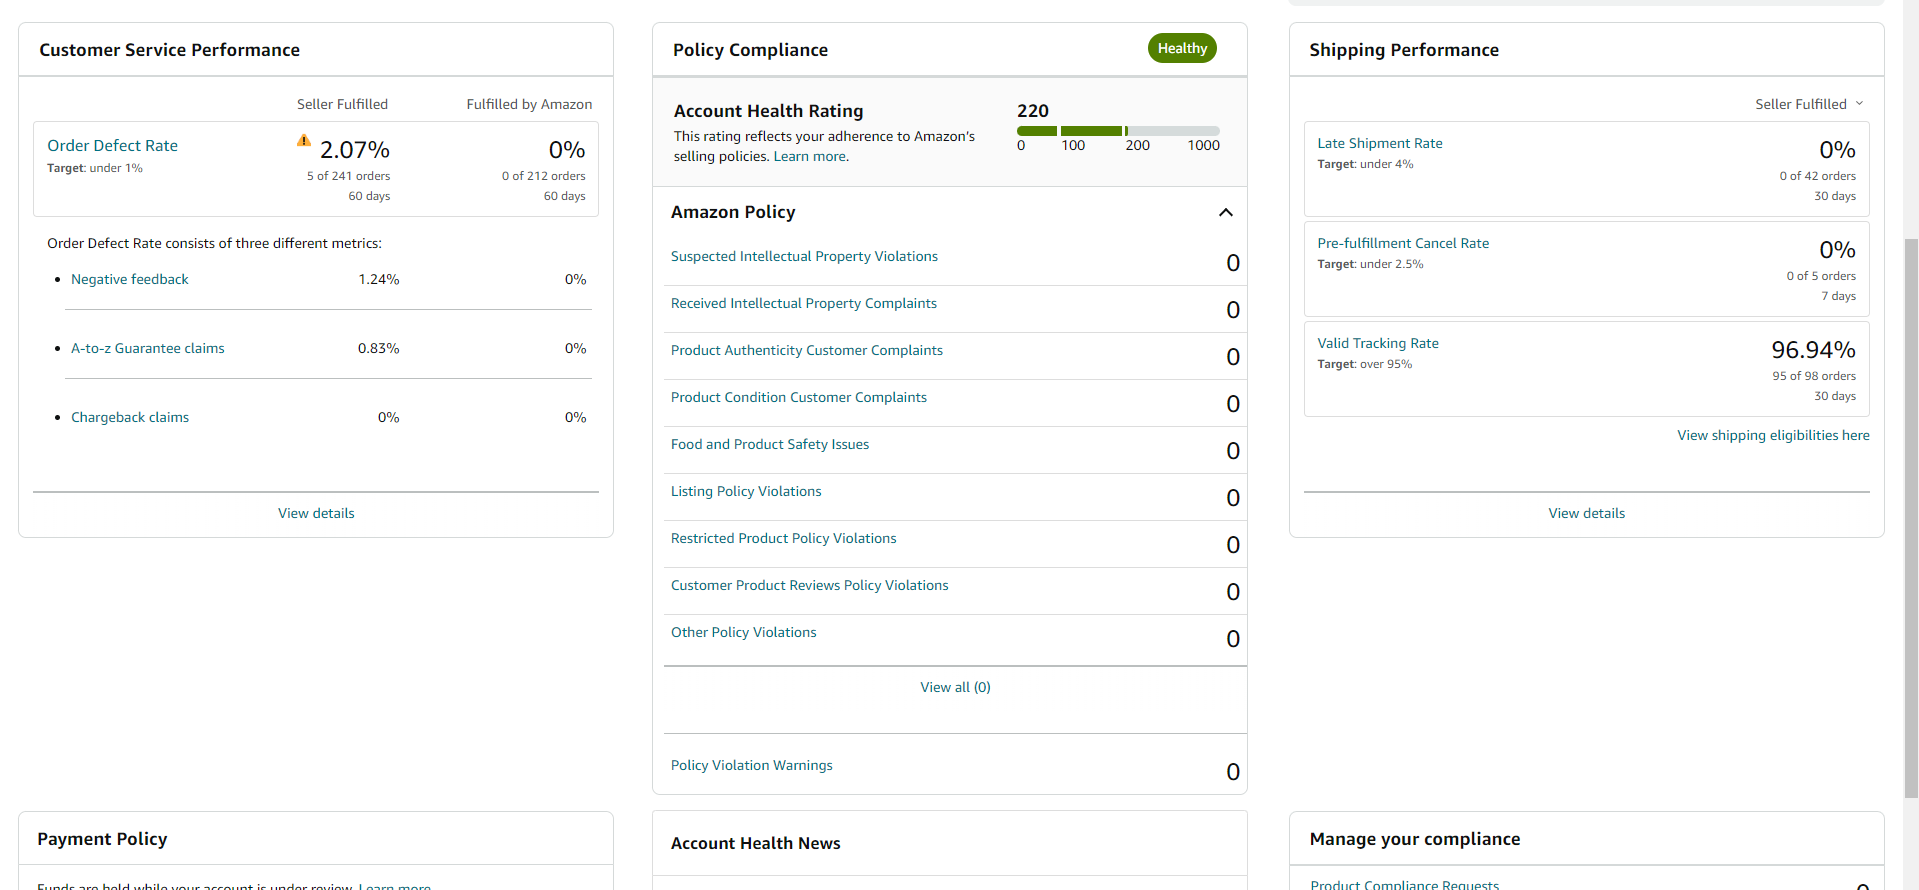Open the Seller Fulfilled dropdown in Shipping Performance
This screenshot has width=1919, height=890.
1809,104
